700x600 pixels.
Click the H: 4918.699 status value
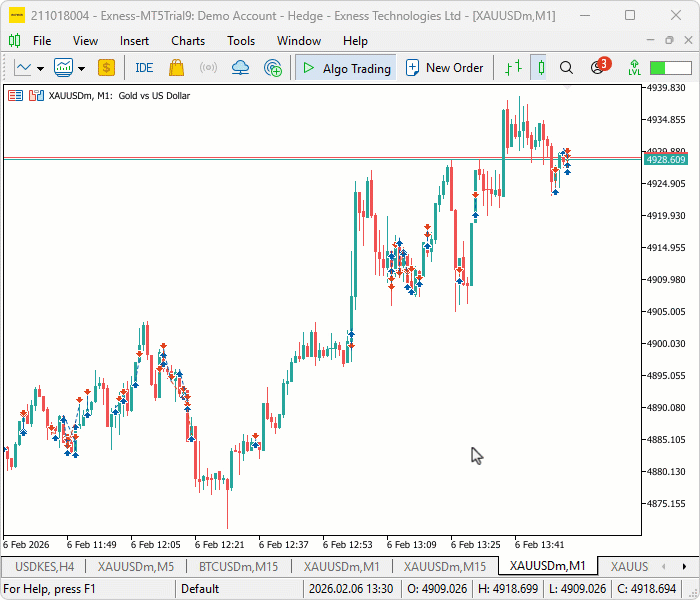[x=508, y=589]
